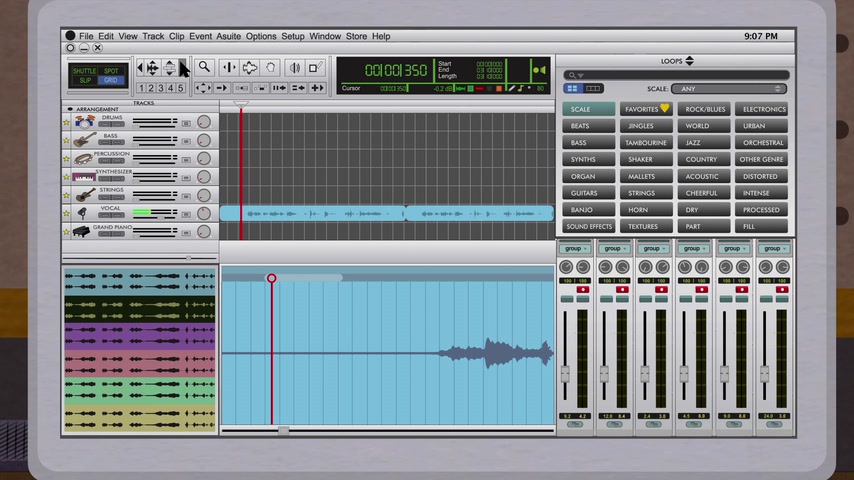This screenshot has width=854, height=480.
Task: Click the first mixer channel volume fader
Action: (x=565, y=374)
